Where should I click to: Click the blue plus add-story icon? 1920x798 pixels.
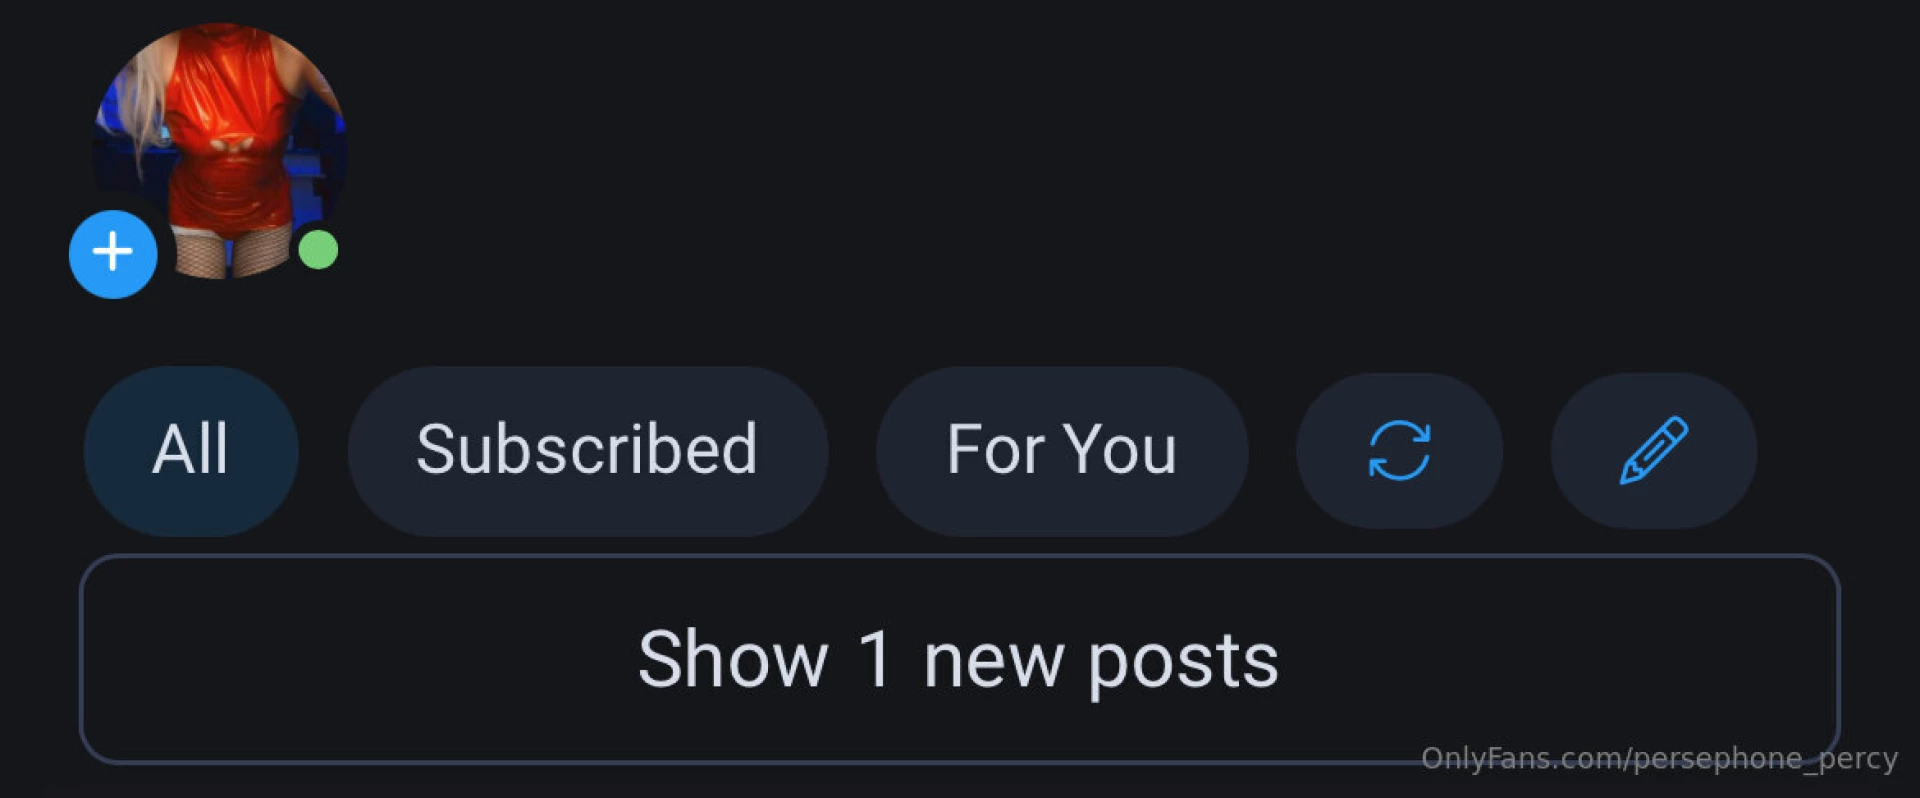pos(113,254)
